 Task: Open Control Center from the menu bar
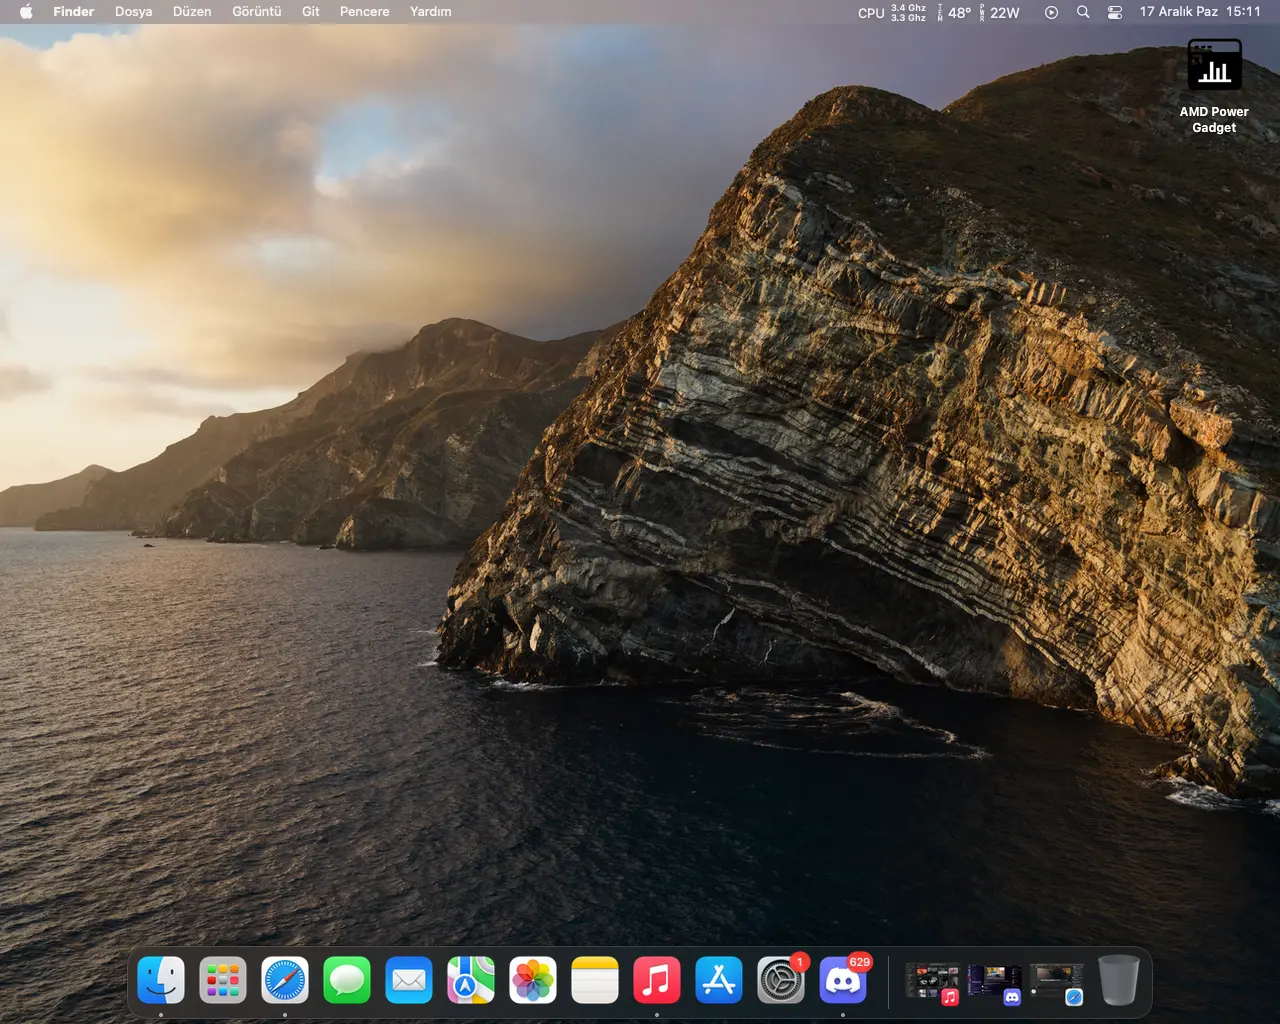(1115, 12)
